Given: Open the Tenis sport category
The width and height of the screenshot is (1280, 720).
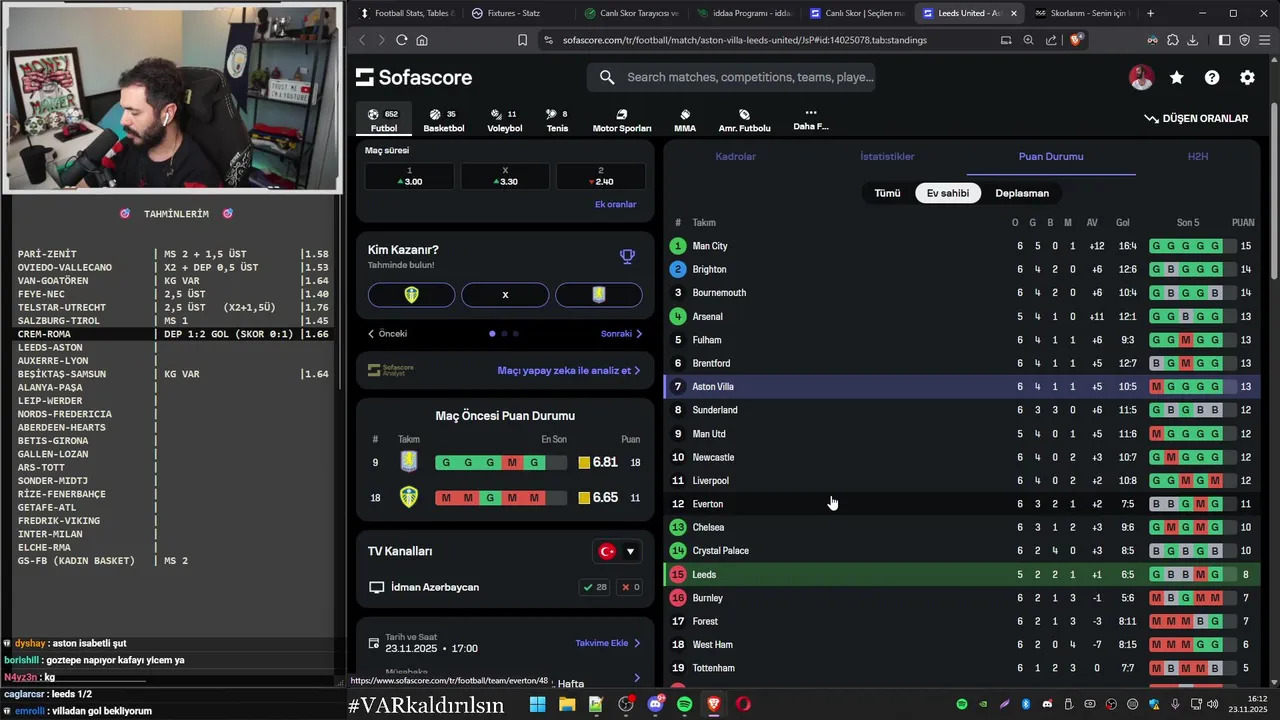Looking at the screenshot, I should coord(557,120).
